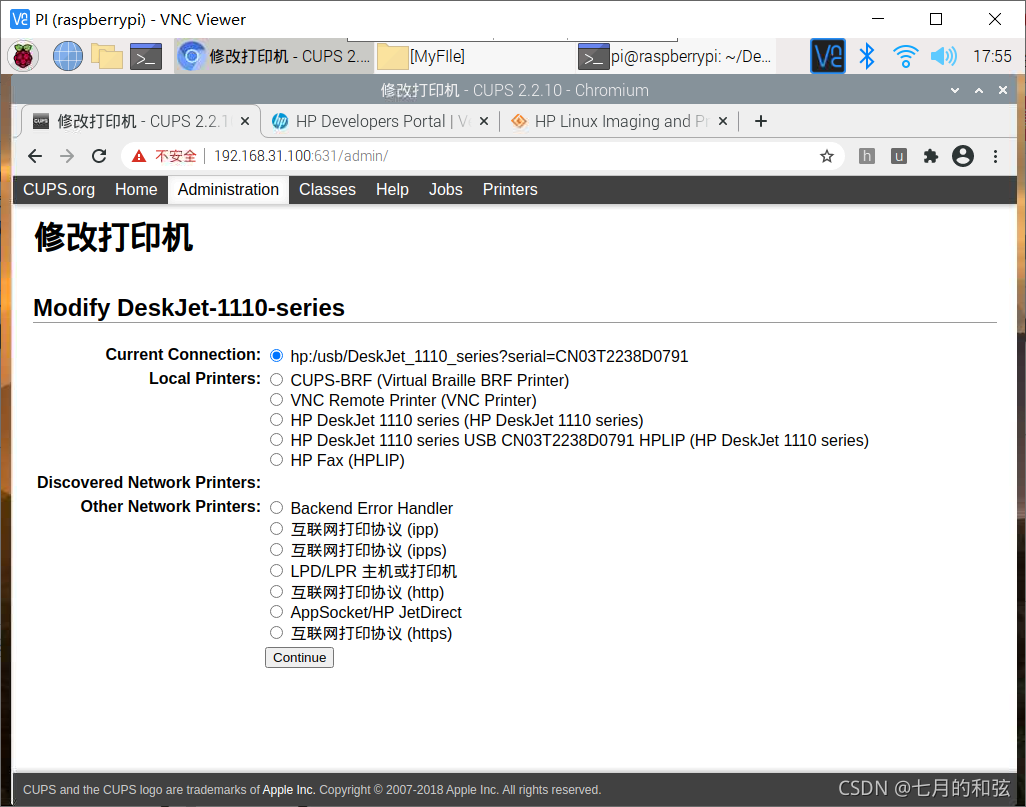
Task: Select LPD/LPR 主机或打印机 radio
Action: (x=277, y=570)
